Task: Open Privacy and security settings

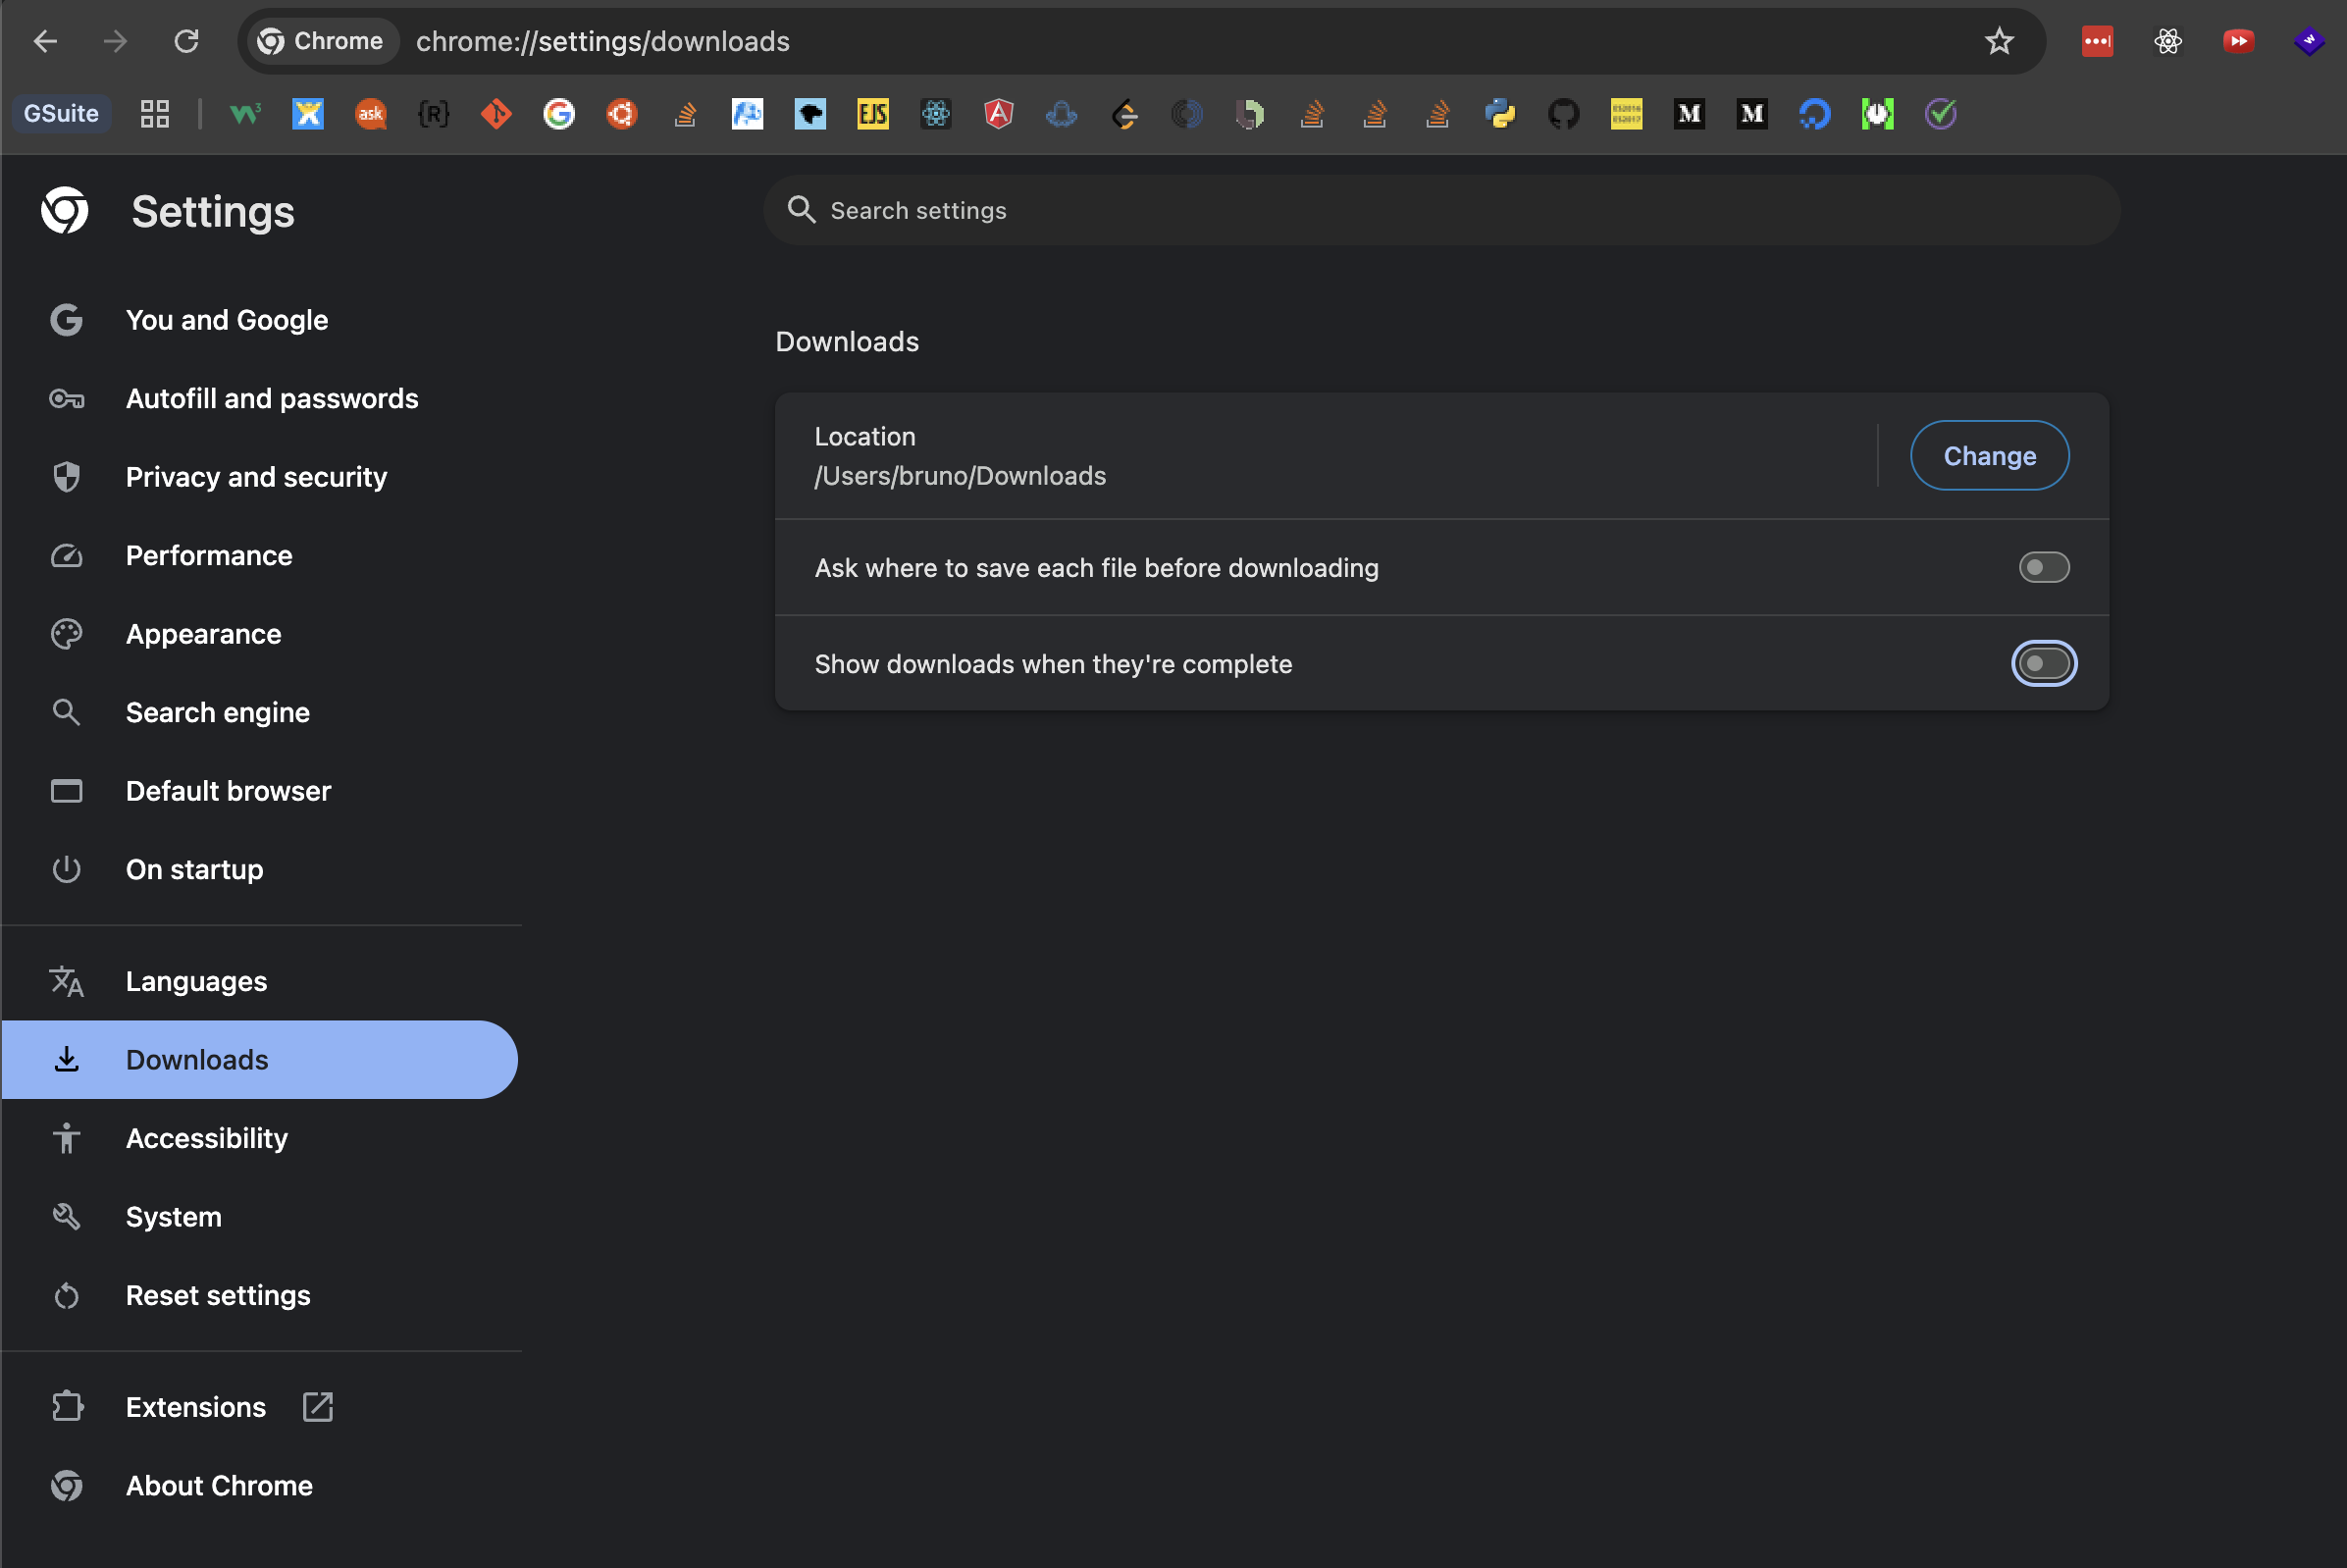Action: (256, 477)
